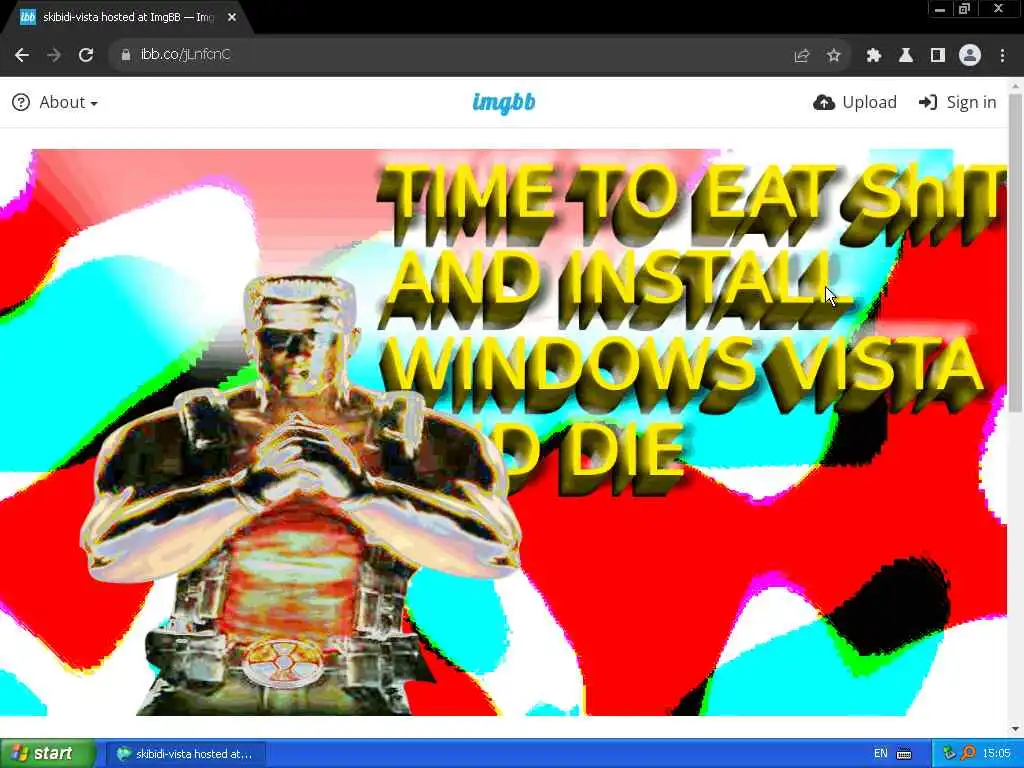Viewport: 1024px width, 768px height.
Task: Open the hosted skibidi-vista image
Action: click(x=504, y=432)
